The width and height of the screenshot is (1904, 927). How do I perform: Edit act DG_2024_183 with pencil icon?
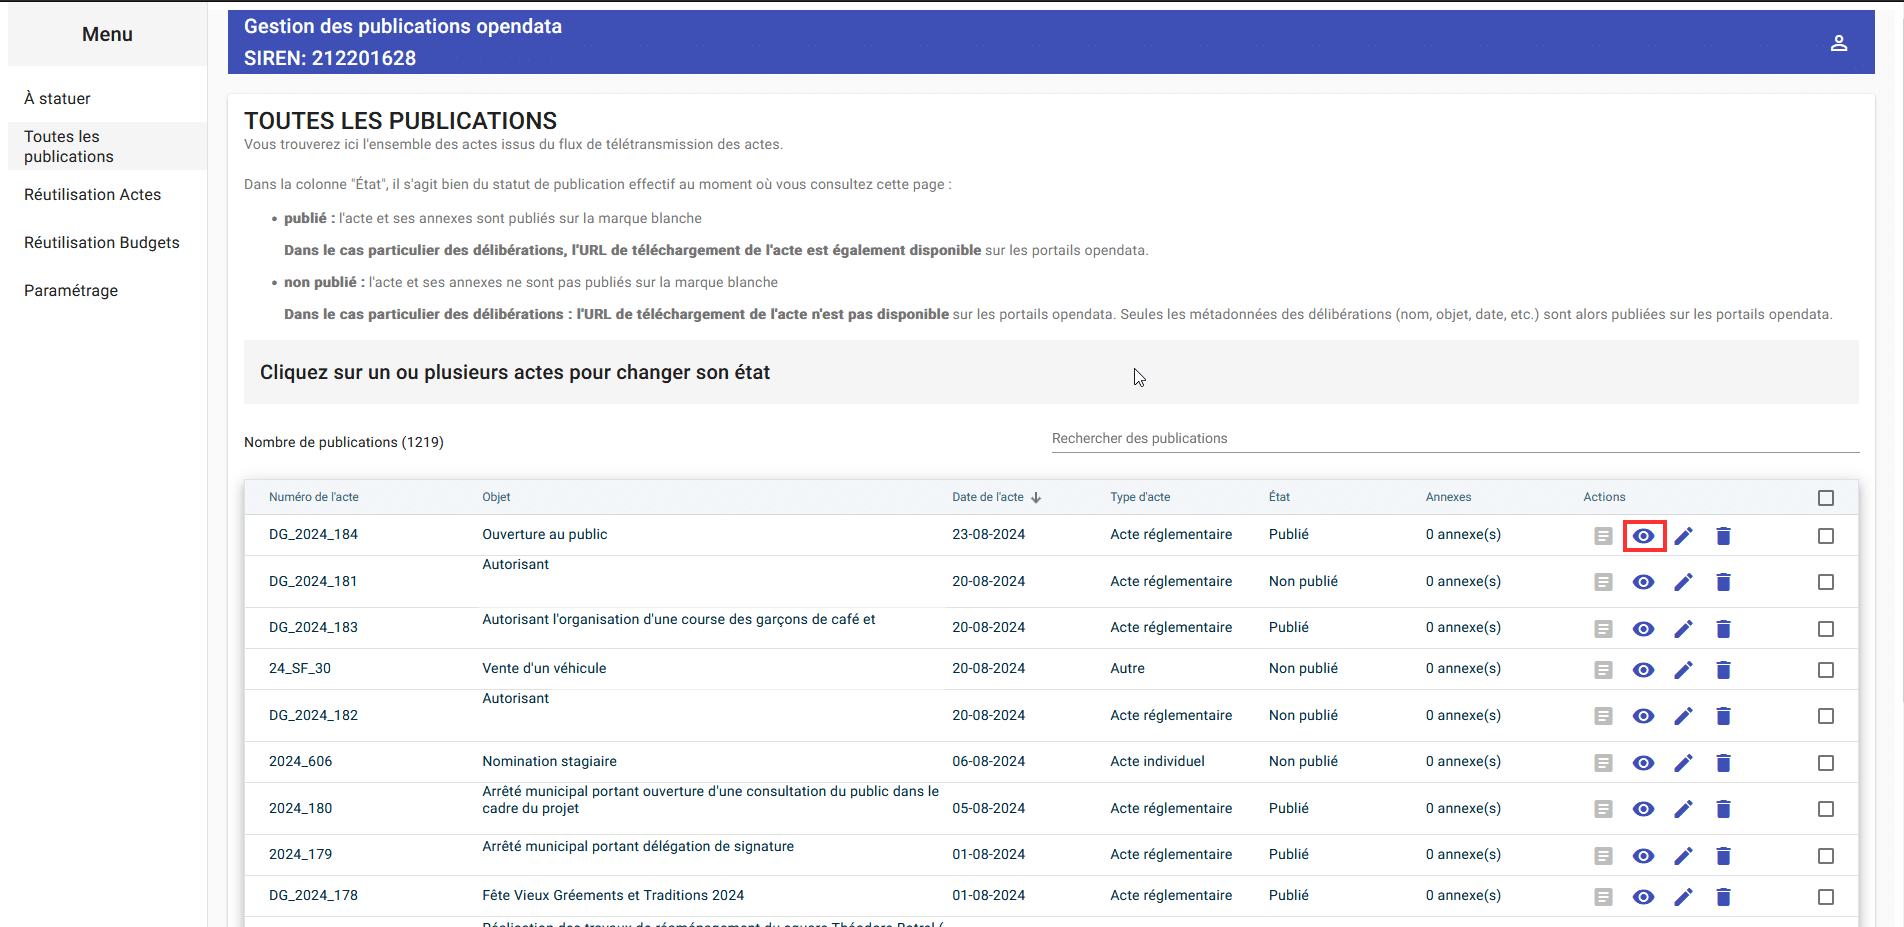(1683, 629)
